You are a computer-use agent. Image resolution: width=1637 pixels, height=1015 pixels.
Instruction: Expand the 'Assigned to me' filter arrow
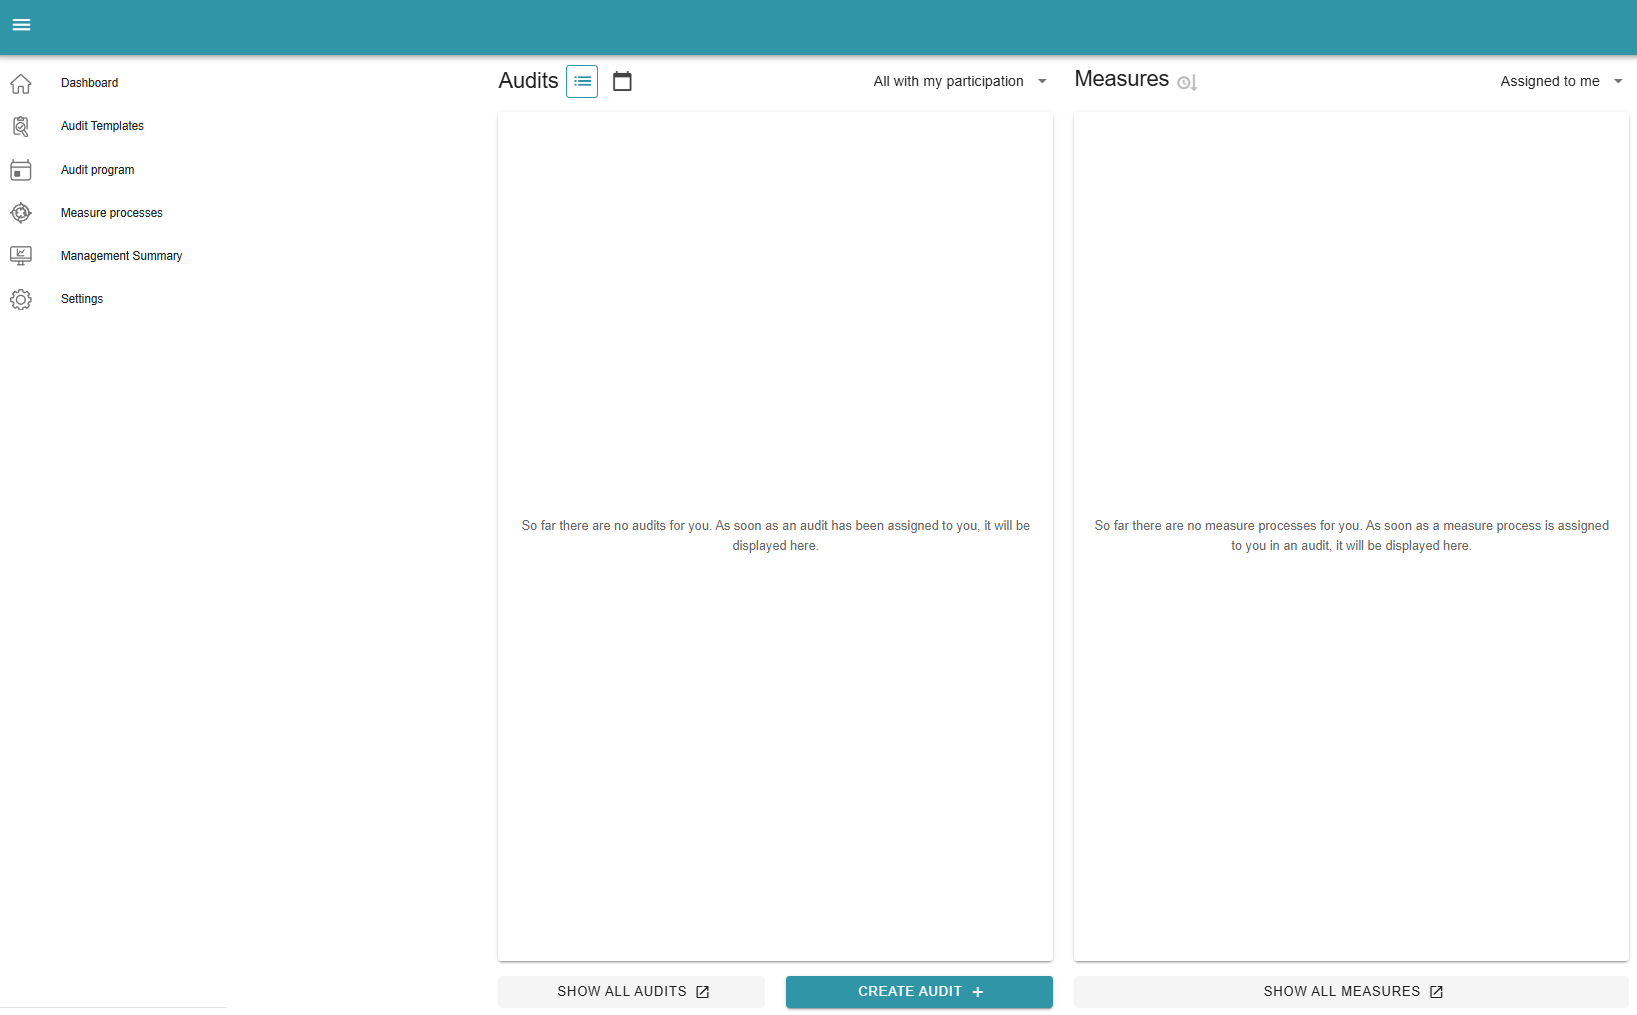[x=1618, y=82]
